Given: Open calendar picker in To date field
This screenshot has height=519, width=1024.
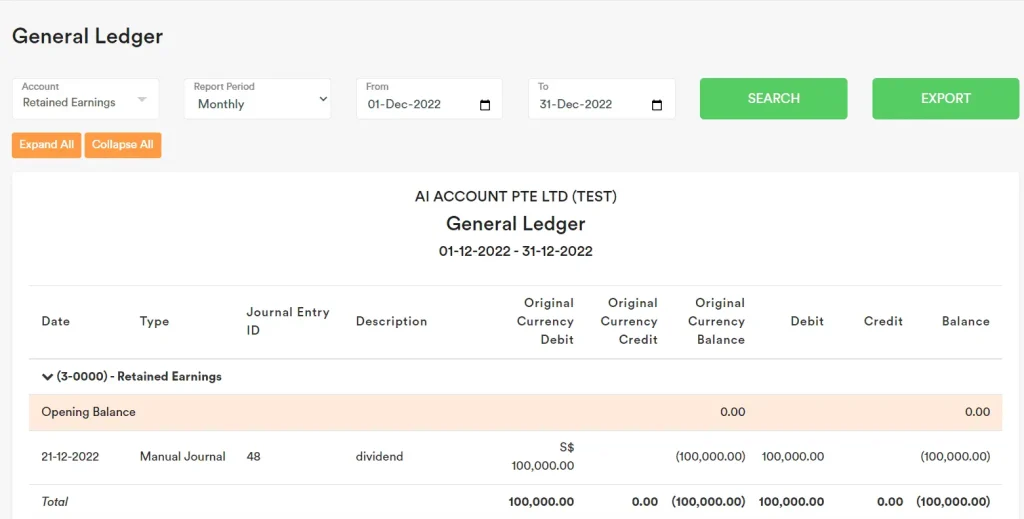Looking at the screenshot, I should [657, 105].
